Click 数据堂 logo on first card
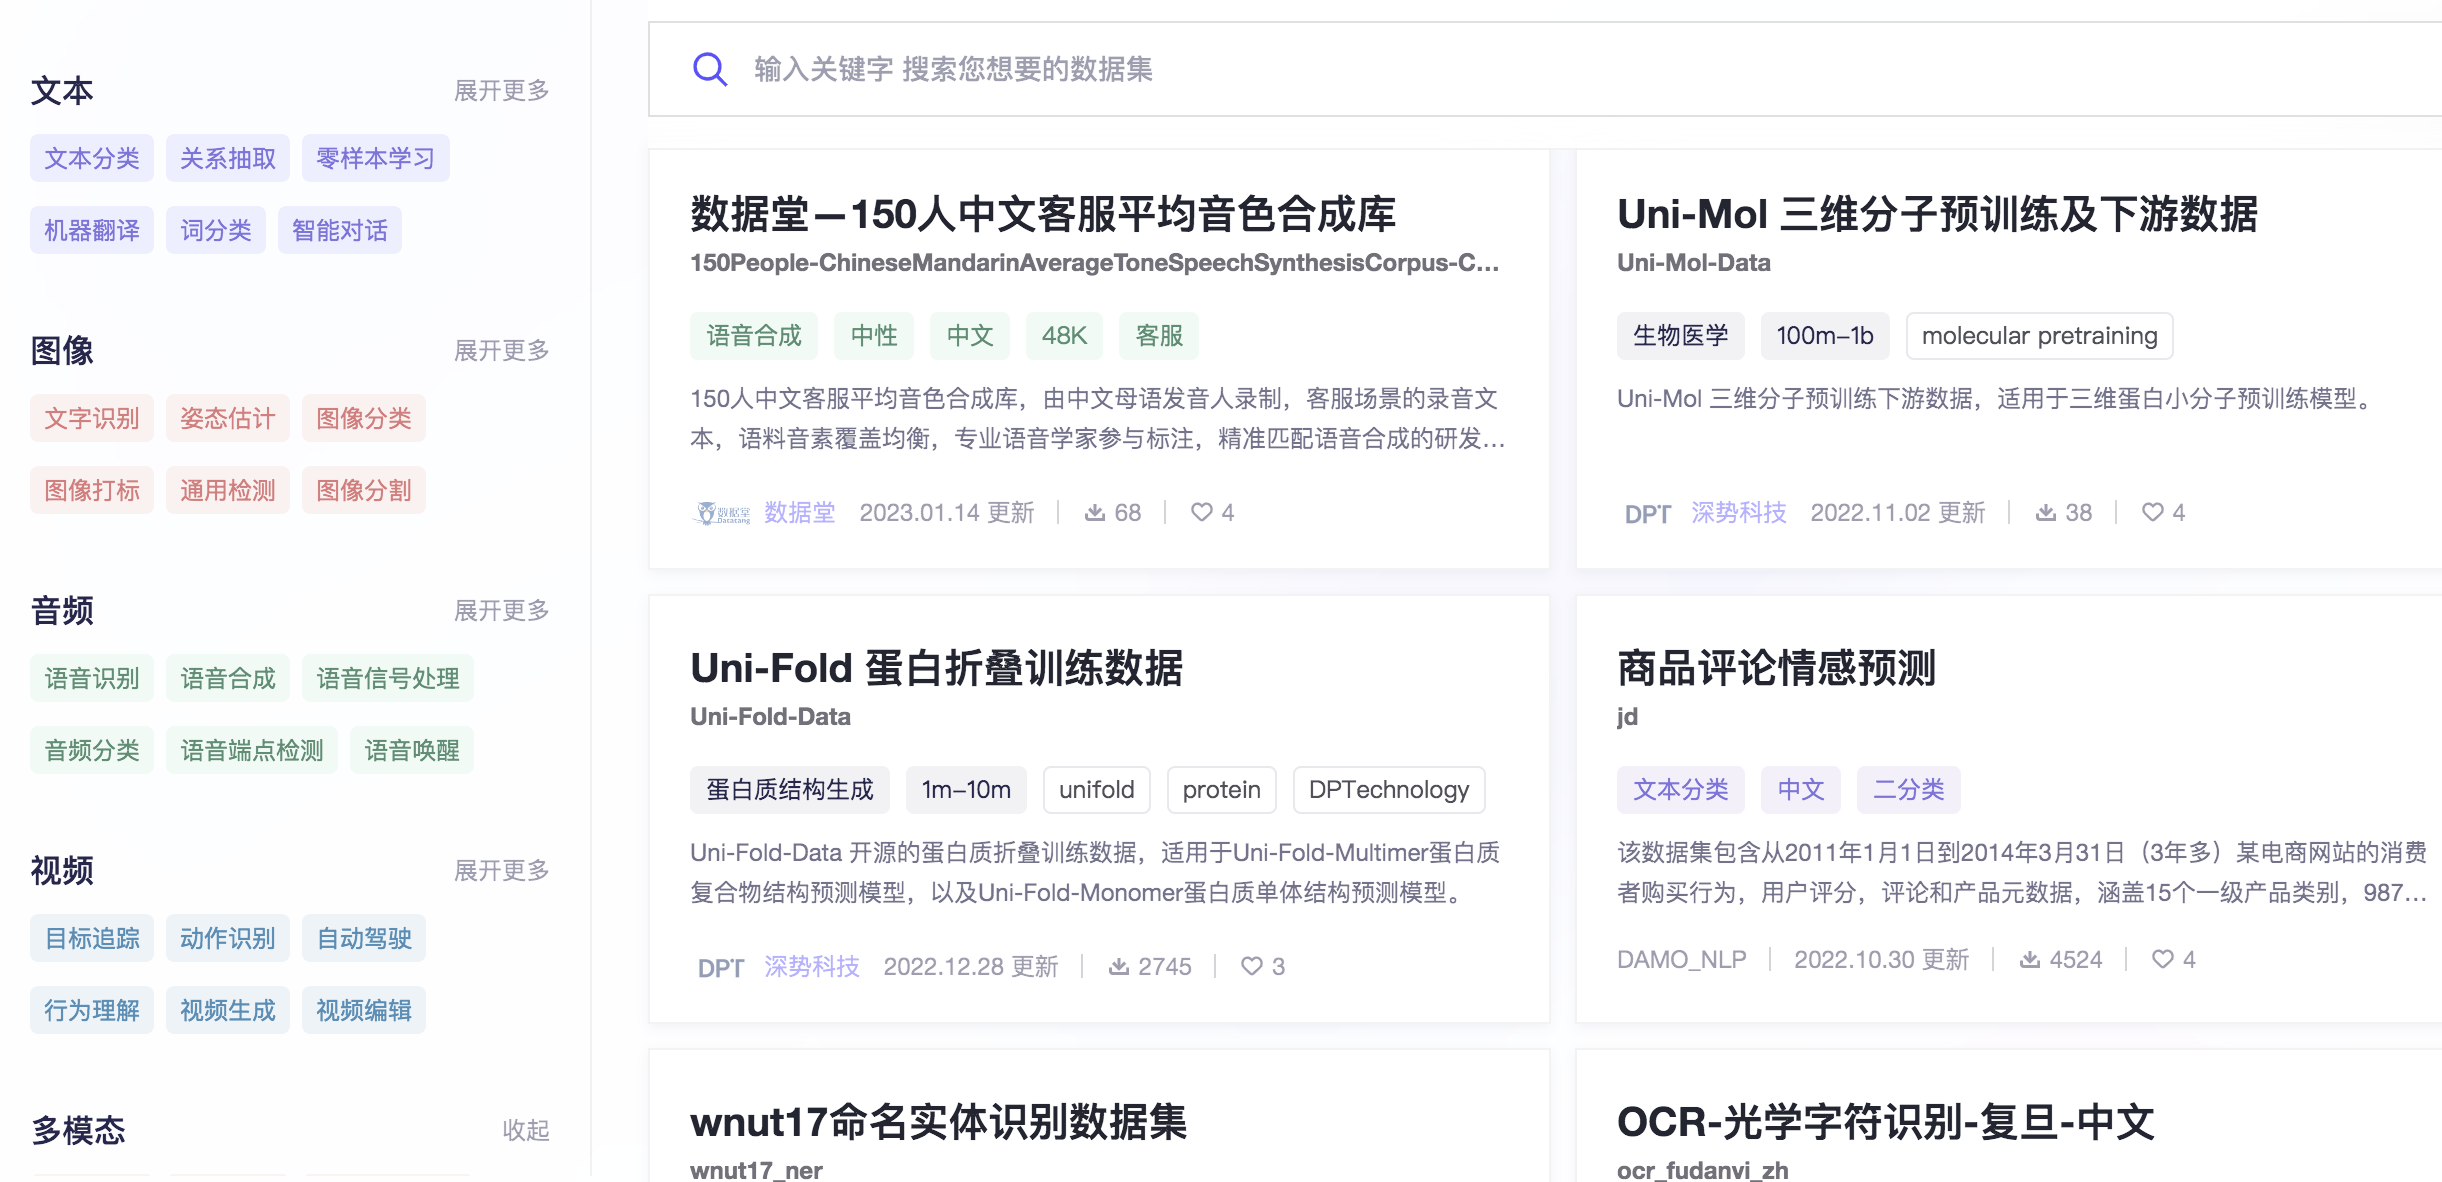The height and width of the screenshot is (1182, 2442). point(722,514)
